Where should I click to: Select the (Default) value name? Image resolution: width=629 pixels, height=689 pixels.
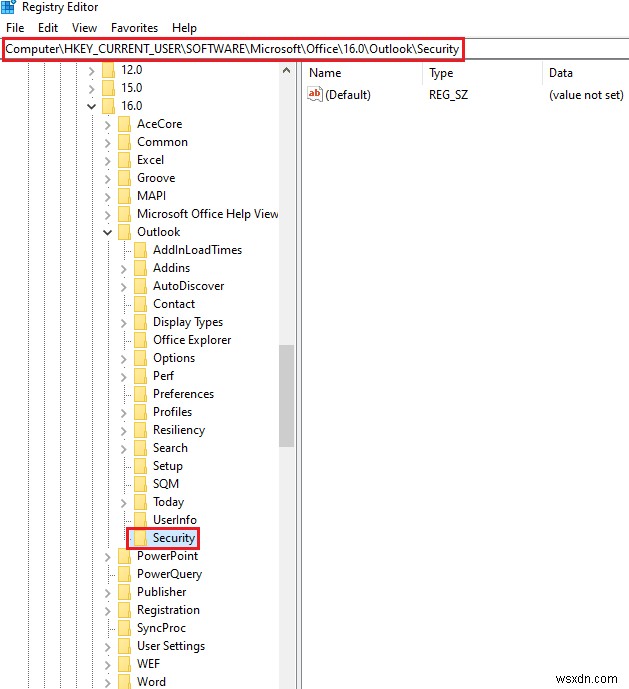point(348,95)
